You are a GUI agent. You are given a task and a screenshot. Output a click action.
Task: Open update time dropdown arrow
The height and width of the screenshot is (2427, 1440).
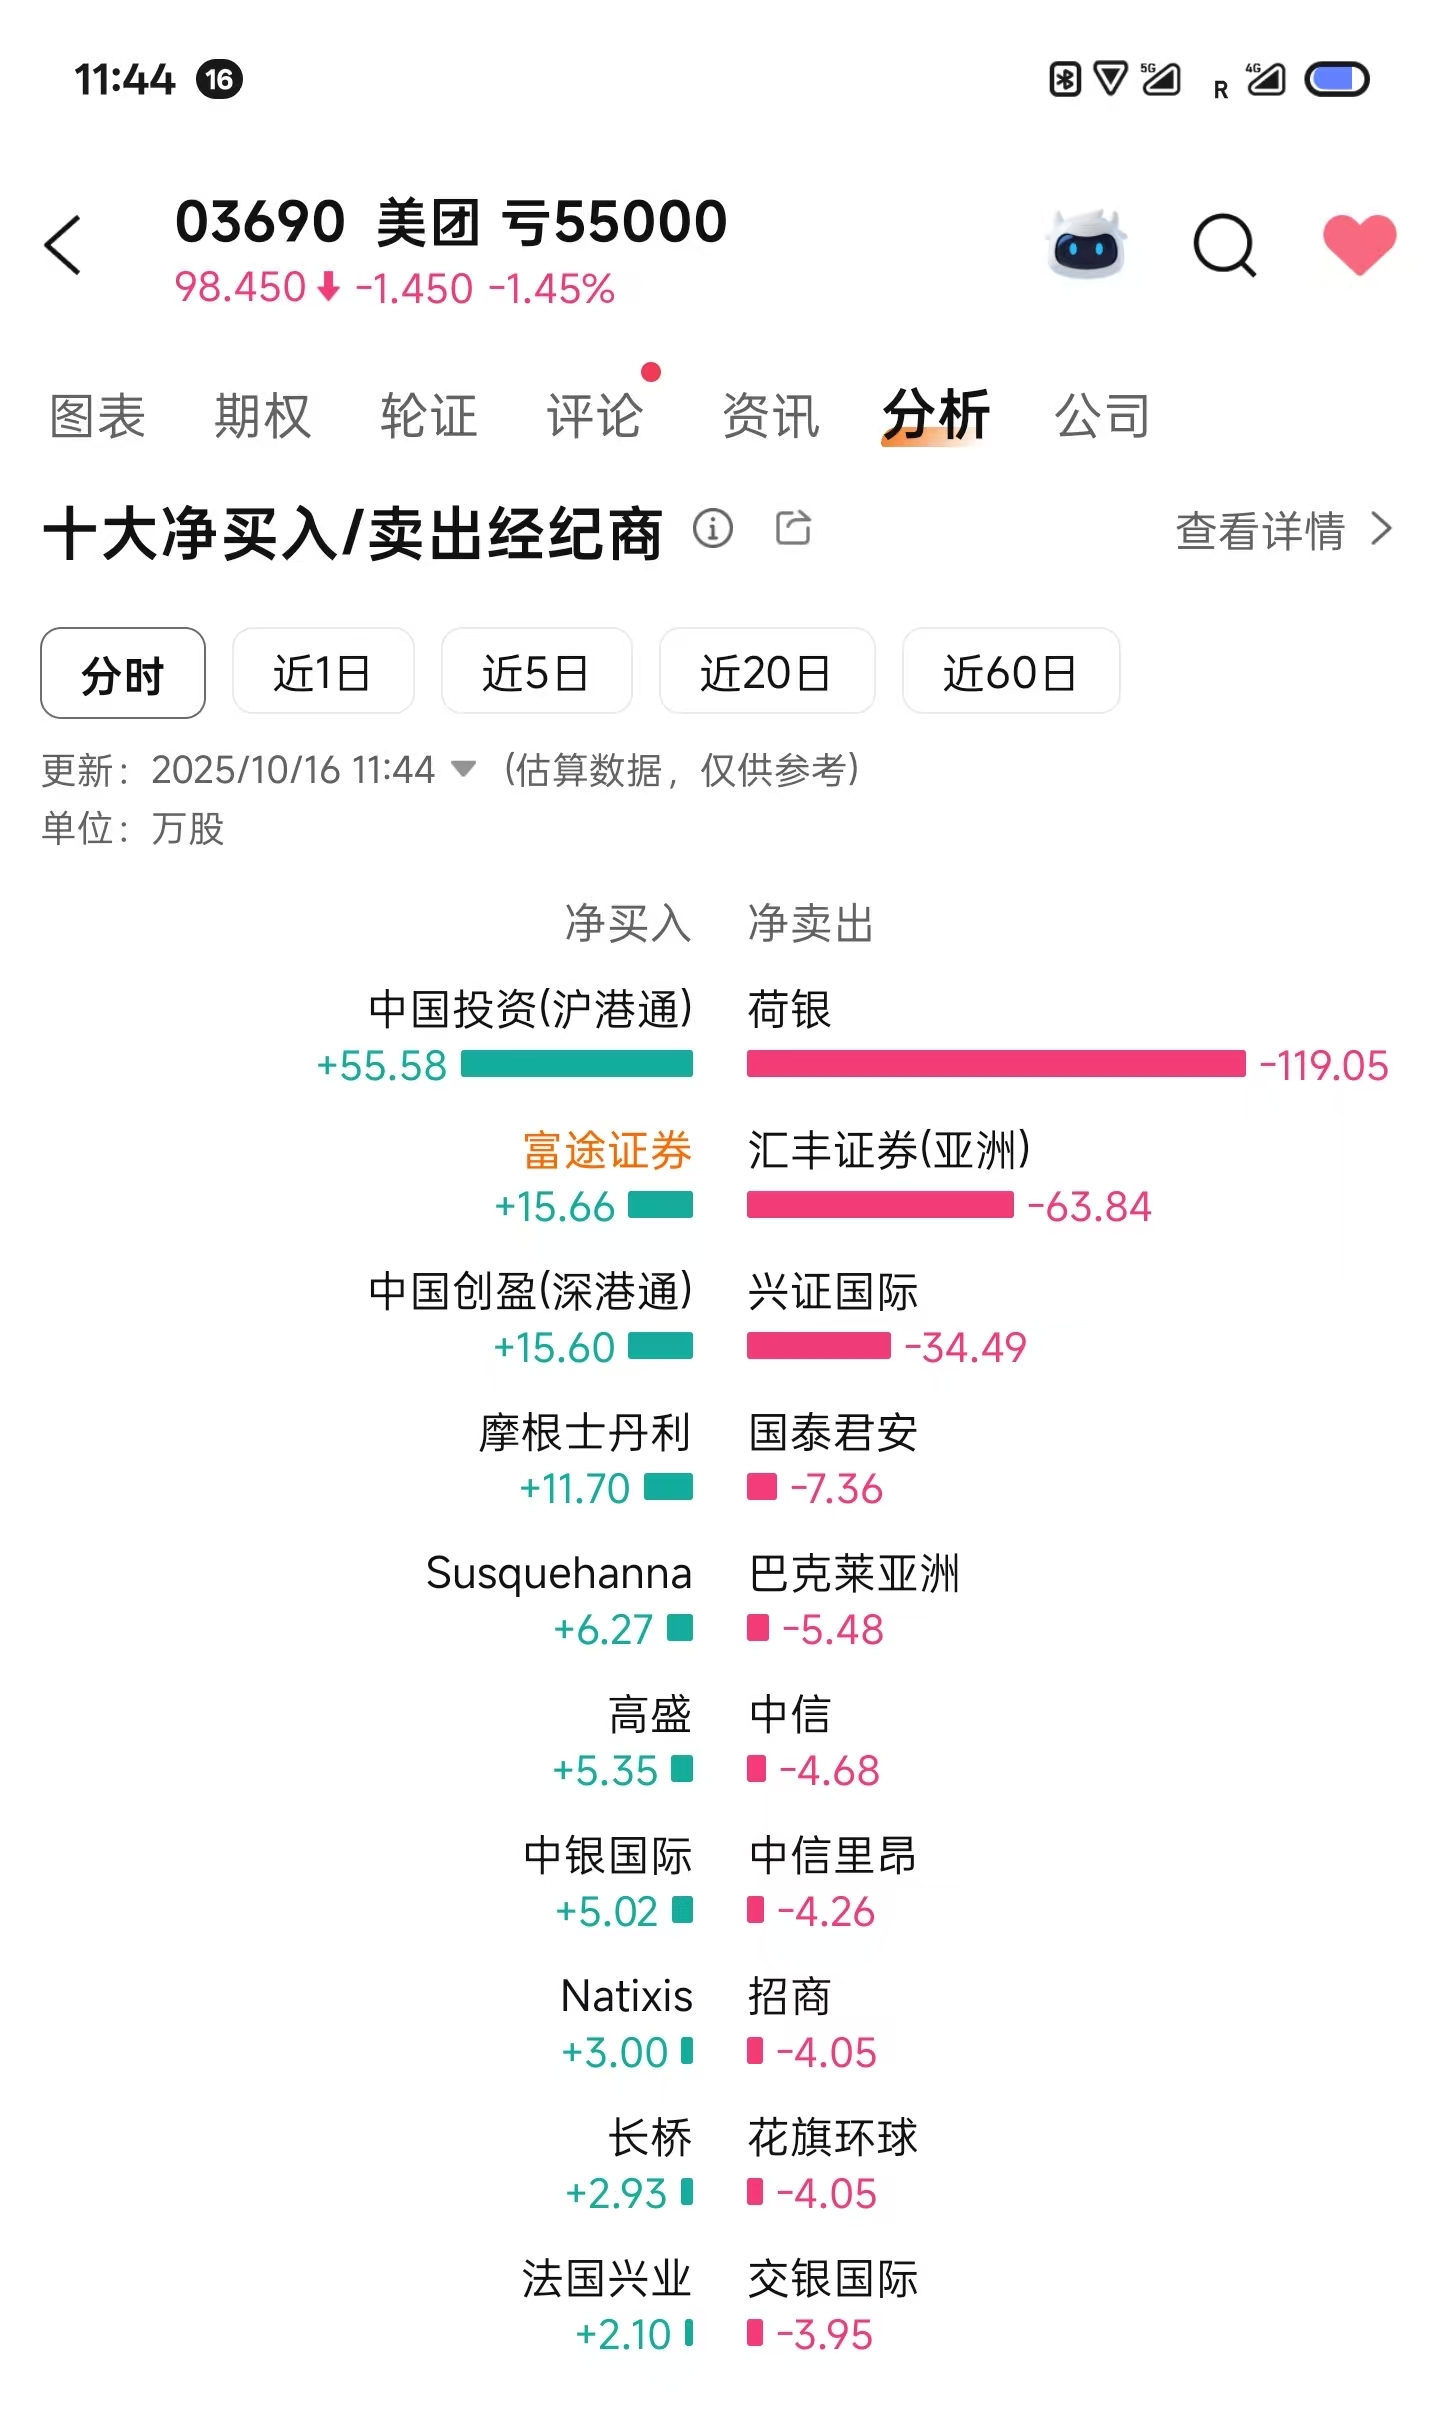(x=463, y=769)
